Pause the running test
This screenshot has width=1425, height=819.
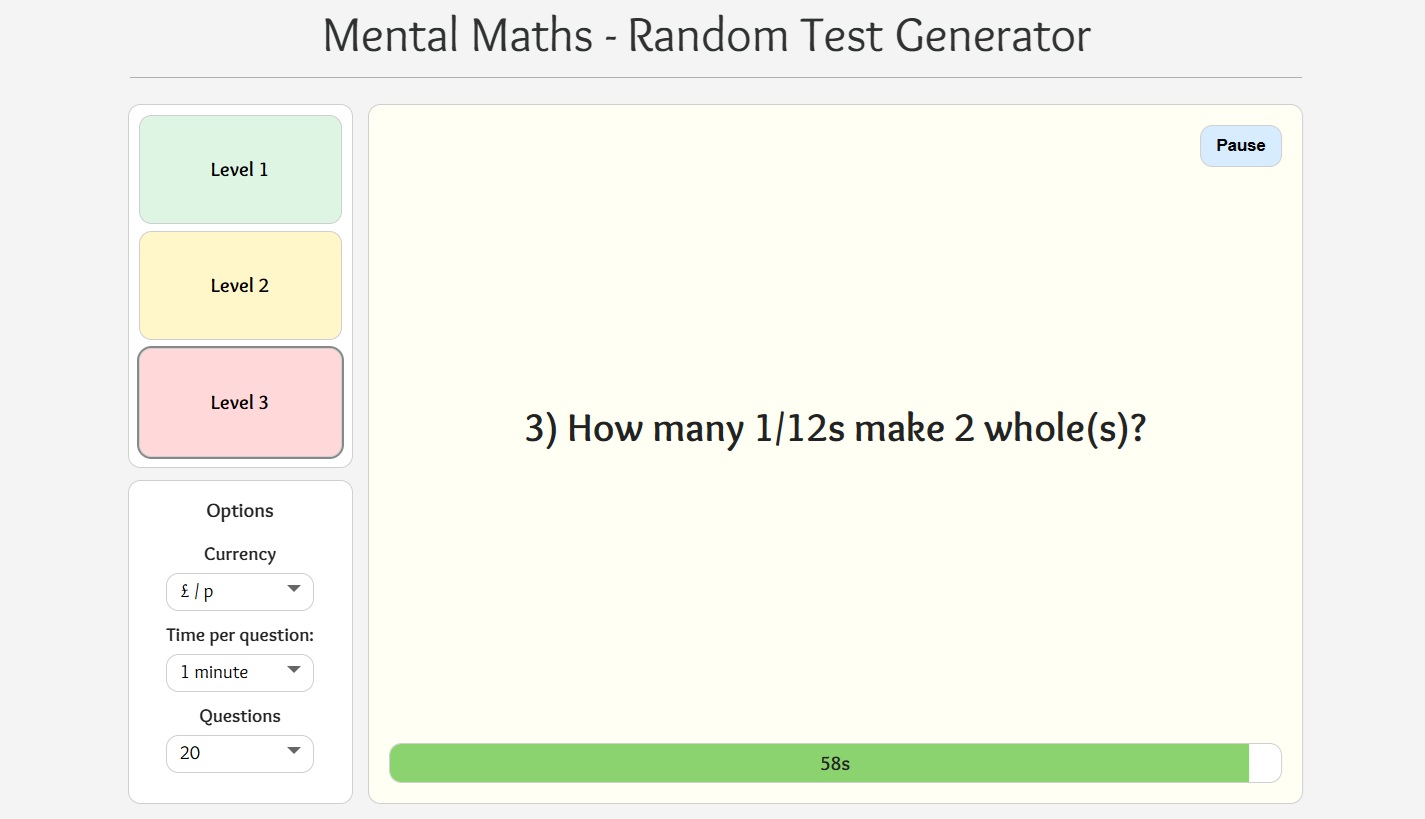click(x=1240, y=146)
